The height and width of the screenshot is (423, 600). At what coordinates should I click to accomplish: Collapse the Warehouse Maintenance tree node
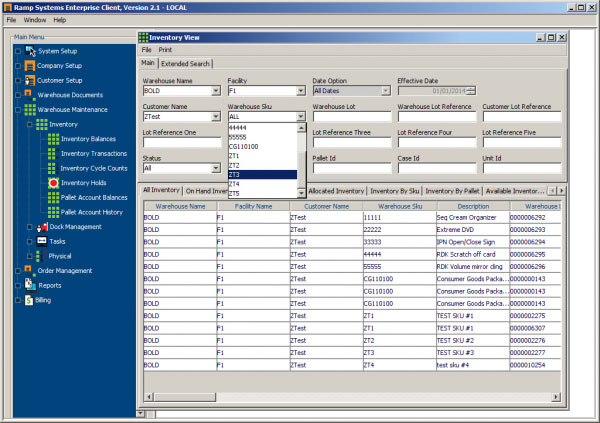click(17, 109)
